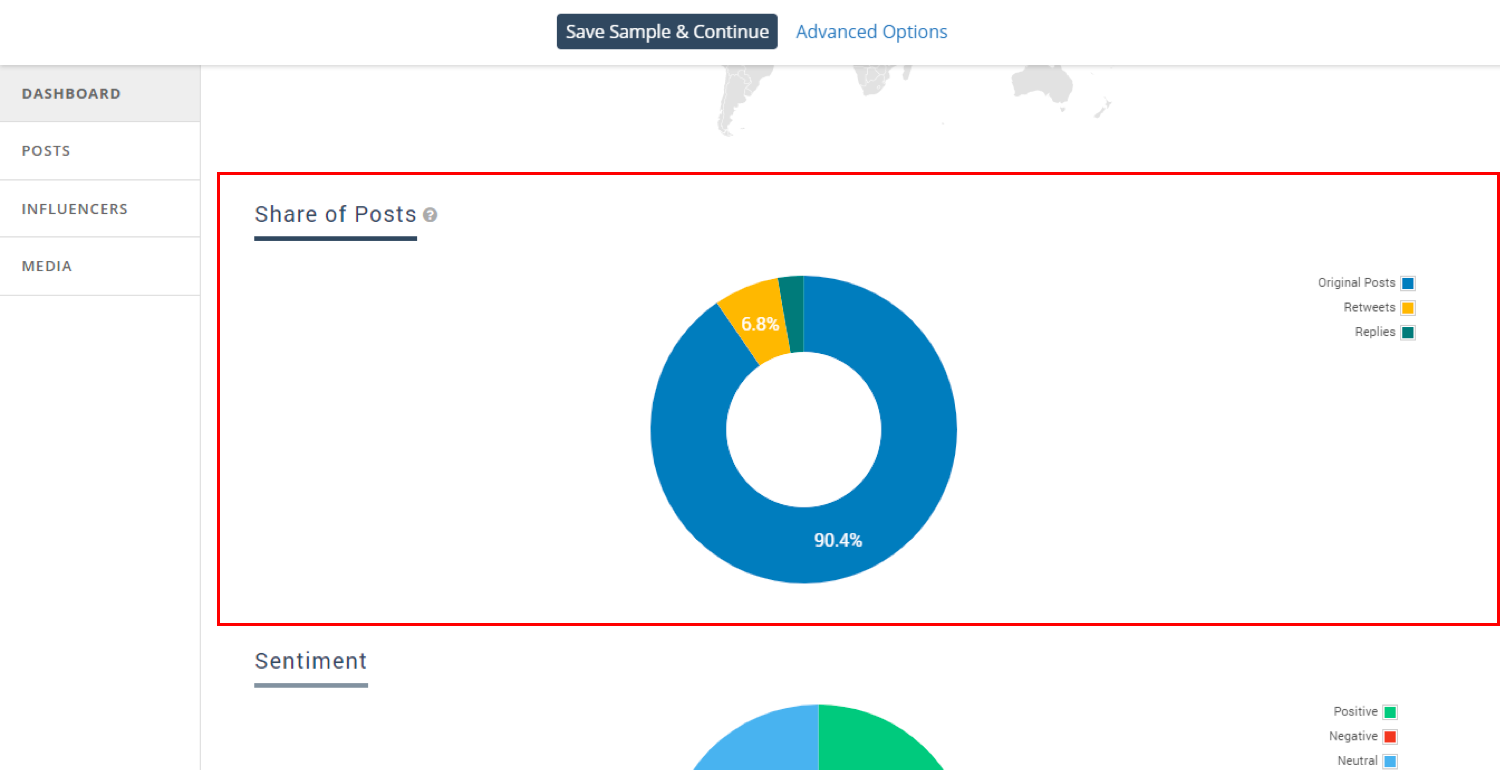Switch to the Media sidebar section
The image size is (1501, 770).
[100, 266]
